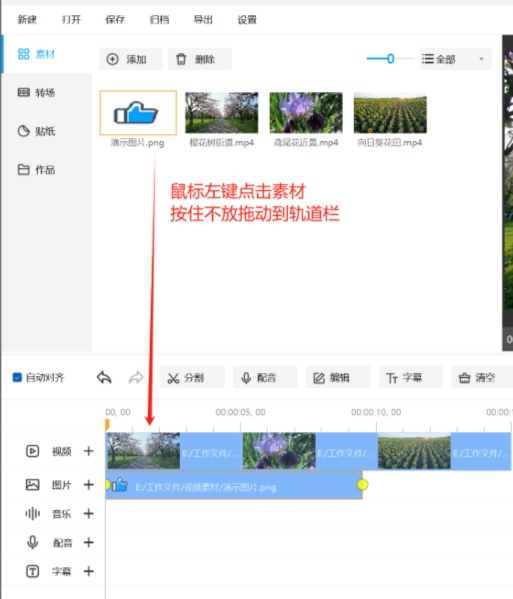Toggle the 自动对齐 checkbox

point(17,377)
